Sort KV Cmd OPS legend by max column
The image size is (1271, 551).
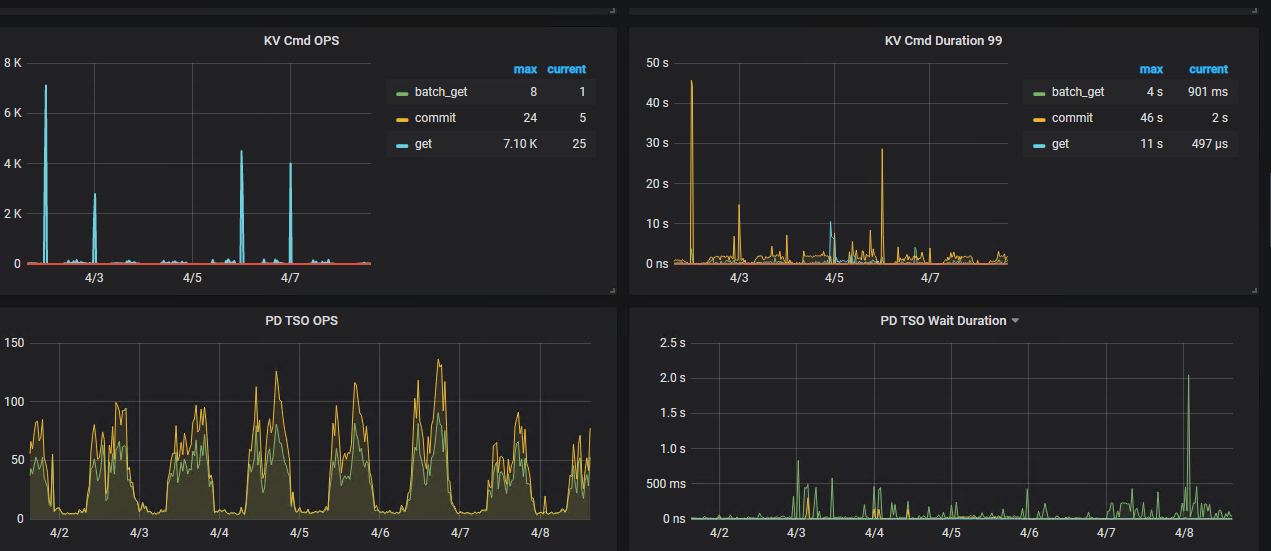pos(525,69)
